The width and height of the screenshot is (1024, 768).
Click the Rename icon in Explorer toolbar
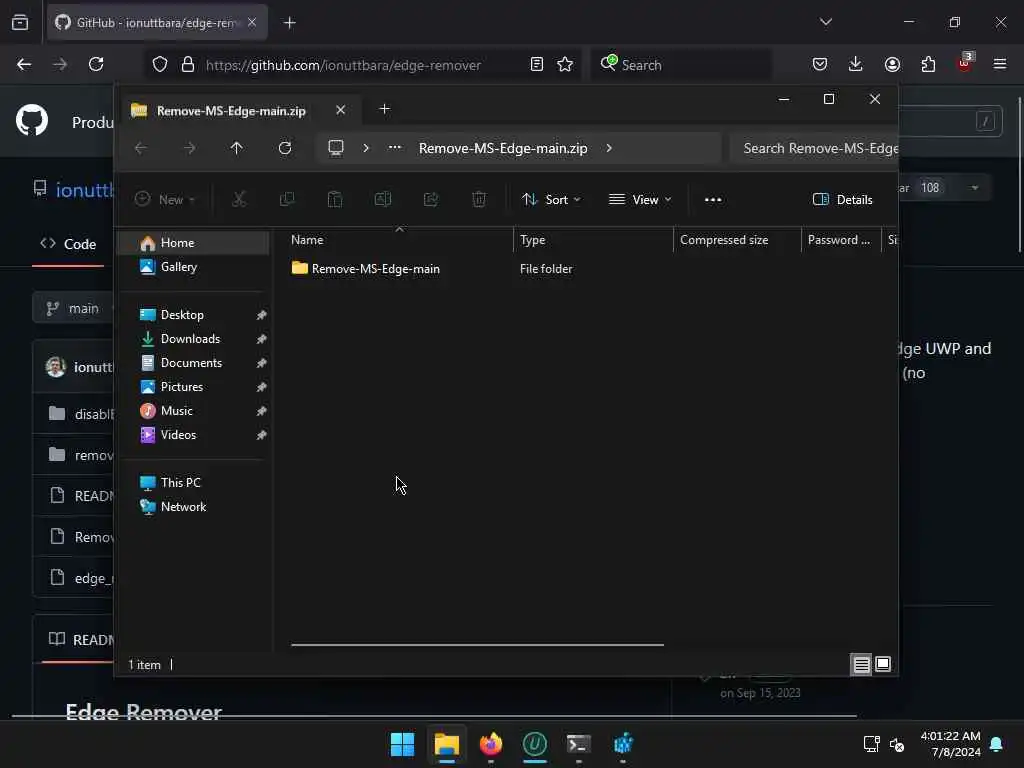(x=383, y=199)
